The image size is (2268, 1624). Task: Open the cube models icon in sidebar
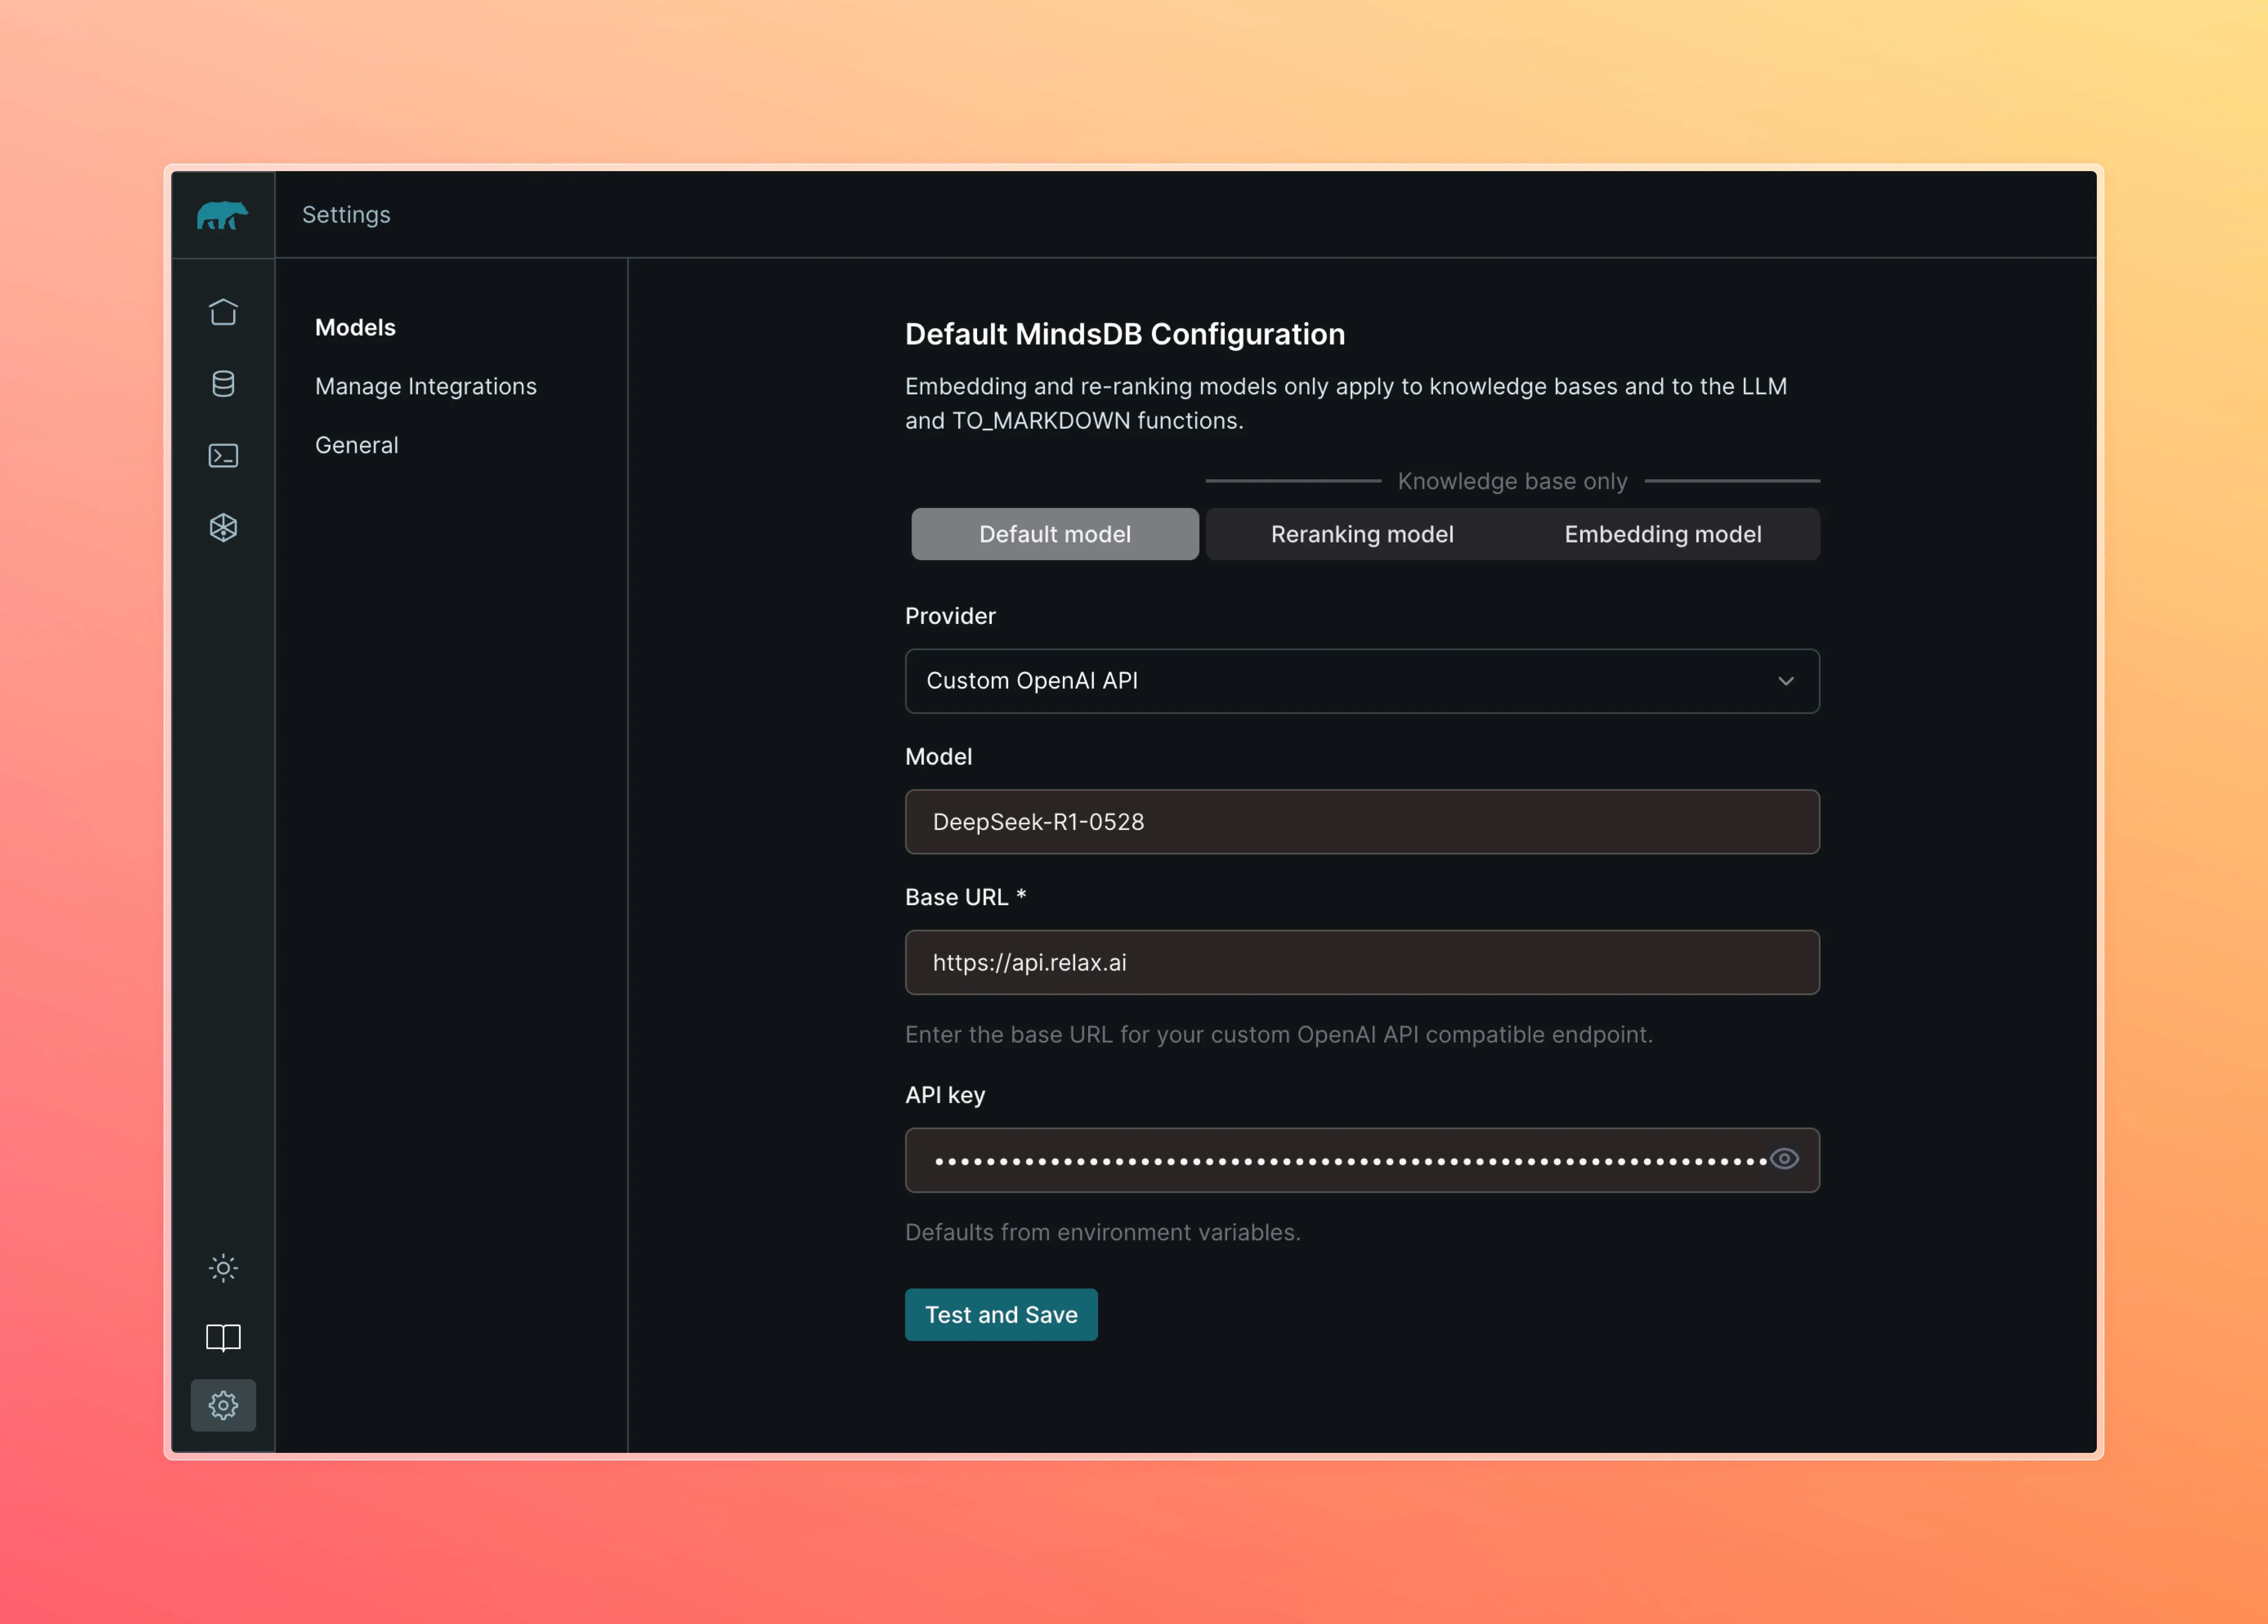point(223,528)
